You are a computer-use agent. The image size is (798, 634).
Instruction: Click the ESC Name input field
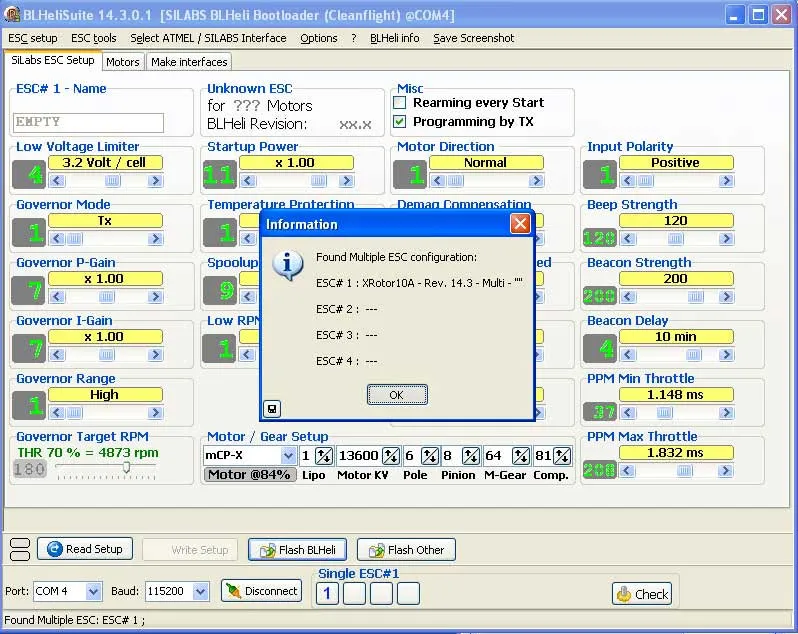pos(88,122)
